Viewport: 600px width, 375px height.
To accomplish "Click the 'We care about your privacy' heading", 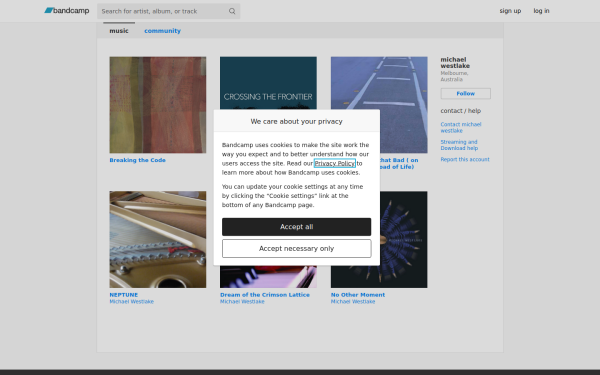I will pyautogui.click(x=297, y=121).
